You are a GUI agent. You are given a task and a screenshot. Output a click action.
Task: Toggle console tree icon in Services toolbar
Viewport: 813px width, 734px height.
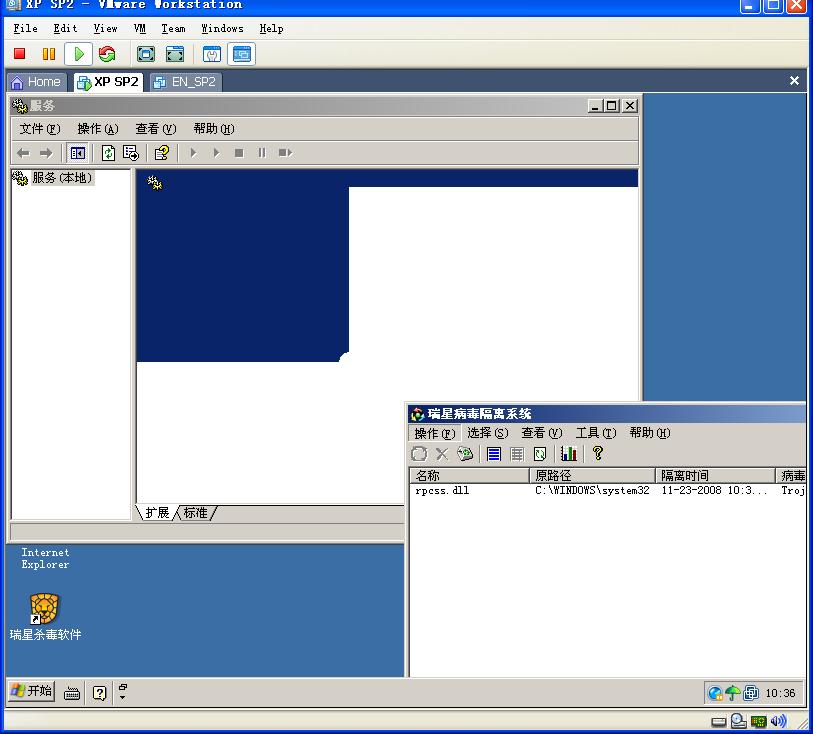coord(78,153)
